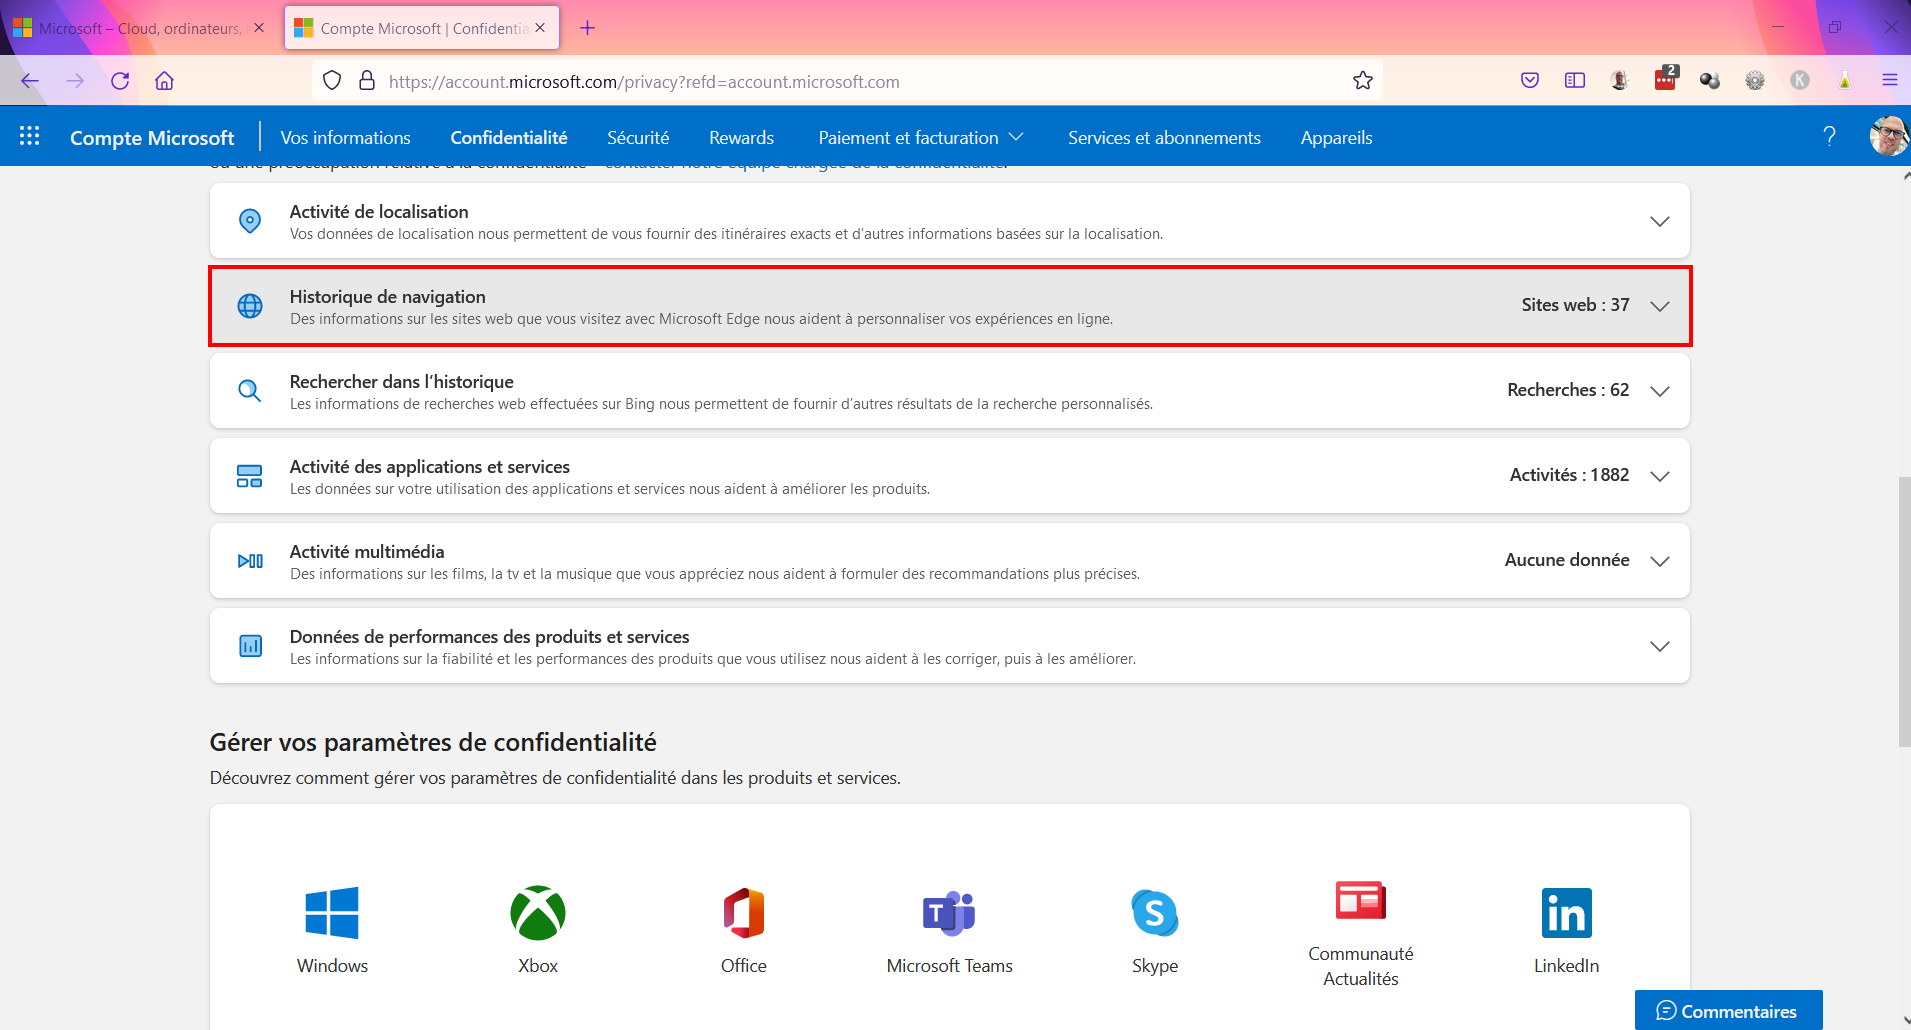
Task: Click the Données de performances chart icon
Action: [250, 646]
